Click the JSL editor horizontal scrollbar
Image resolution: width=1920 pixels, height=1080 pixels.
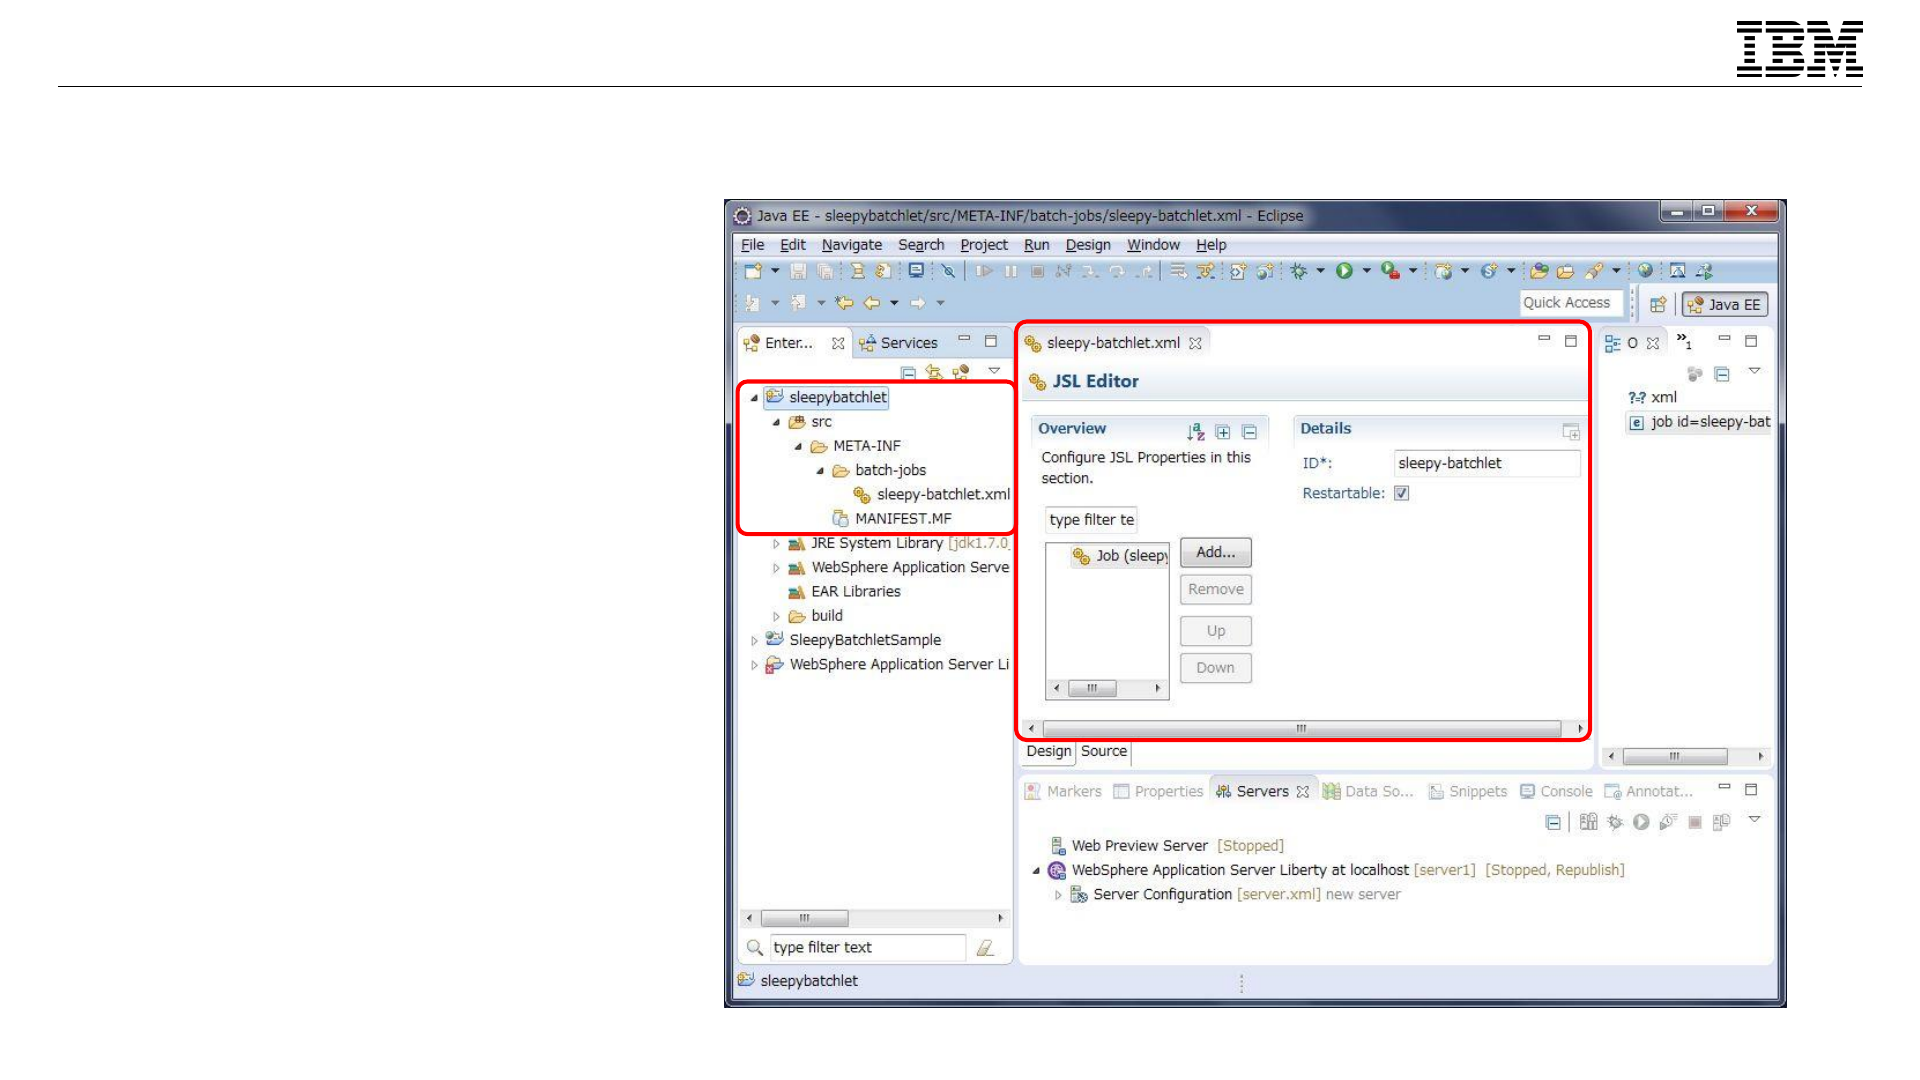(1300, 728)
